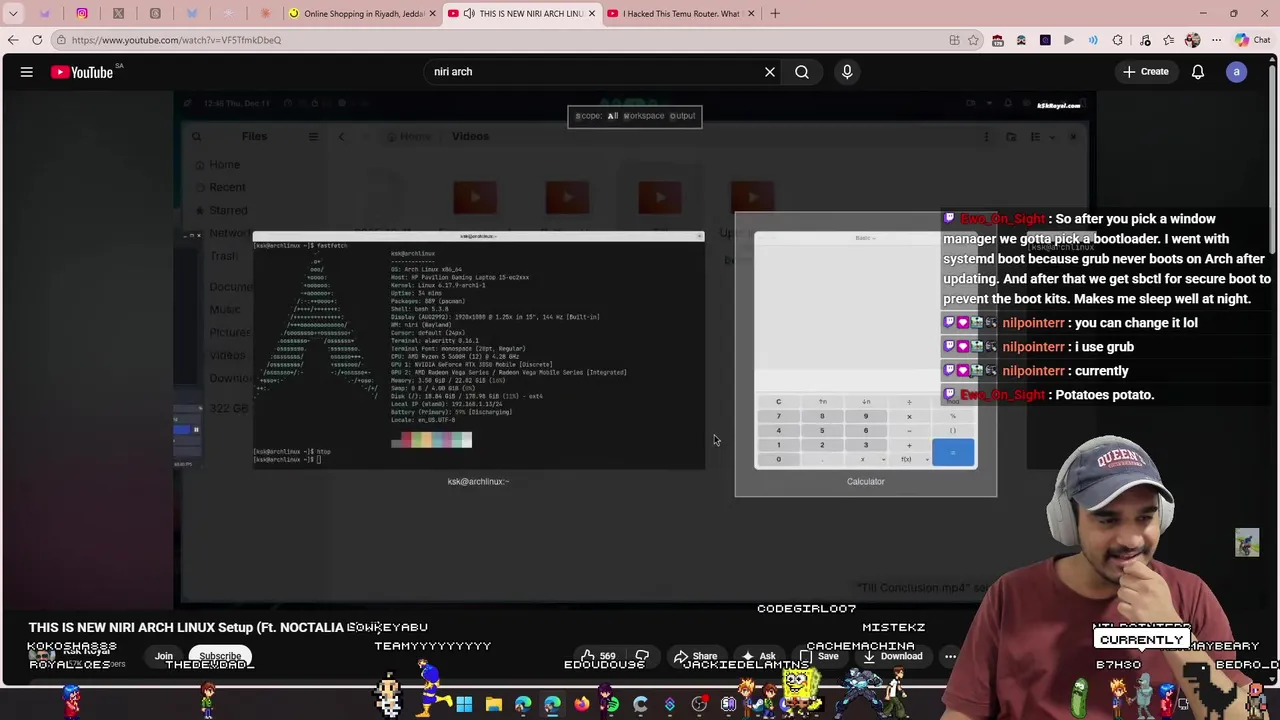1280x720 pixels.
Task: Open the media control music-note icon
Action: 1145,40
